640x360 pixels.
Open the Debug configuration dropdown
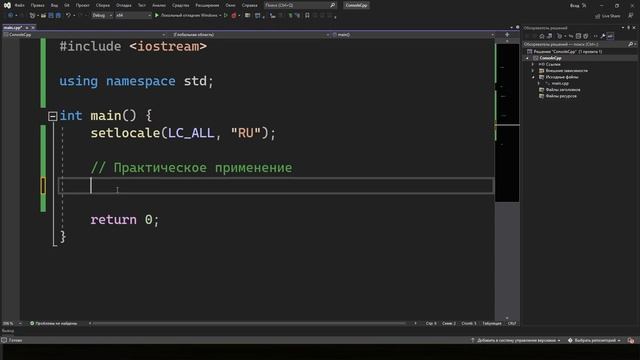102,16
